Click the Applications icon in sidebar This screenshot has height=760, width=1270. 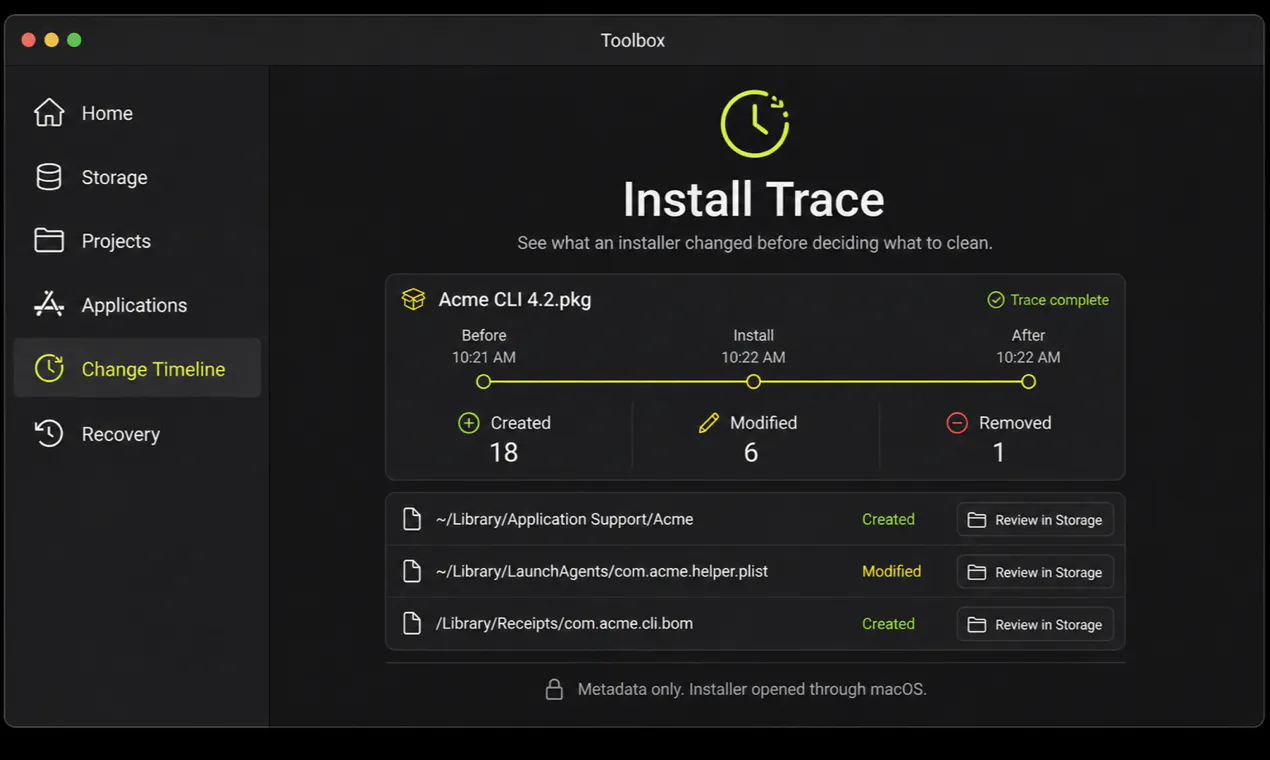click(x=49, y=305)
